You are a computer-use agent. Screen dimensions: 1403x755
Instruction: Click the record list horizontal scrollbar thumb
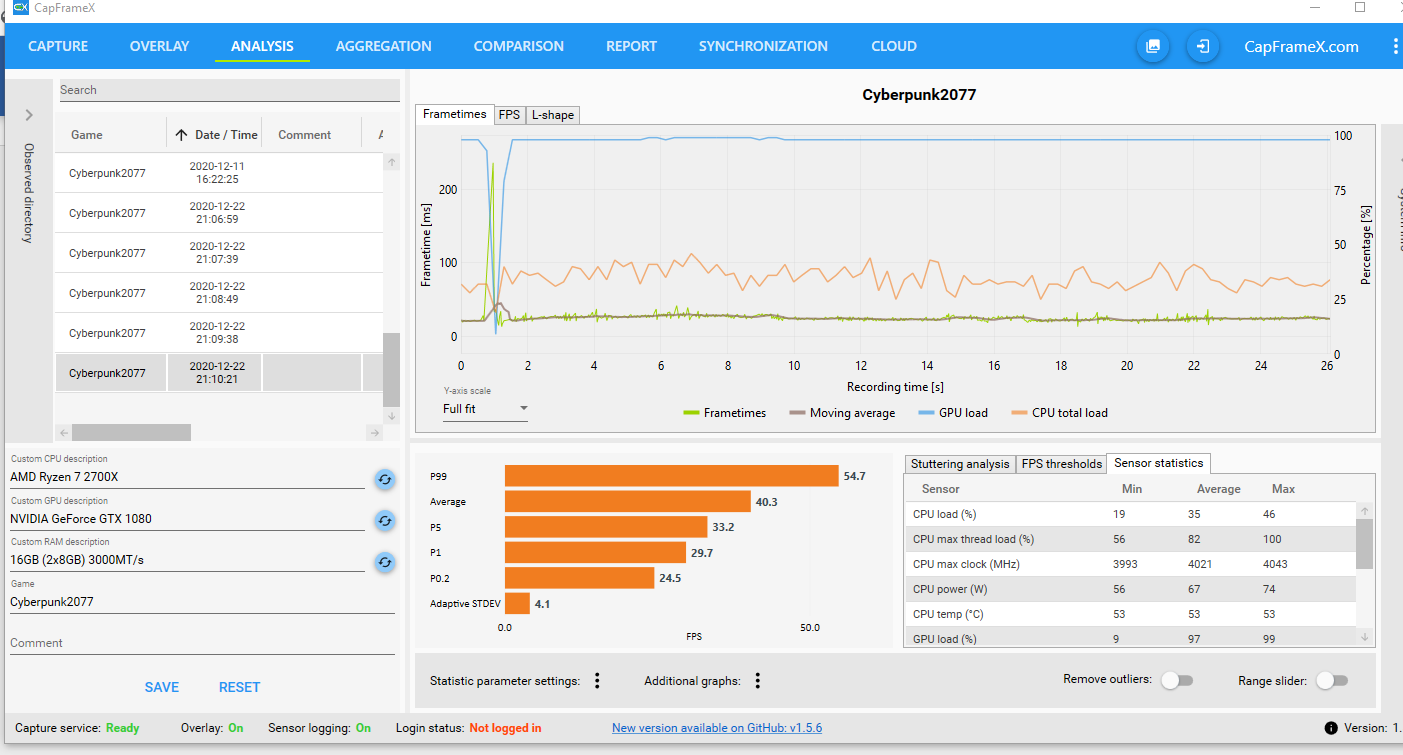[x=131, y=433]
